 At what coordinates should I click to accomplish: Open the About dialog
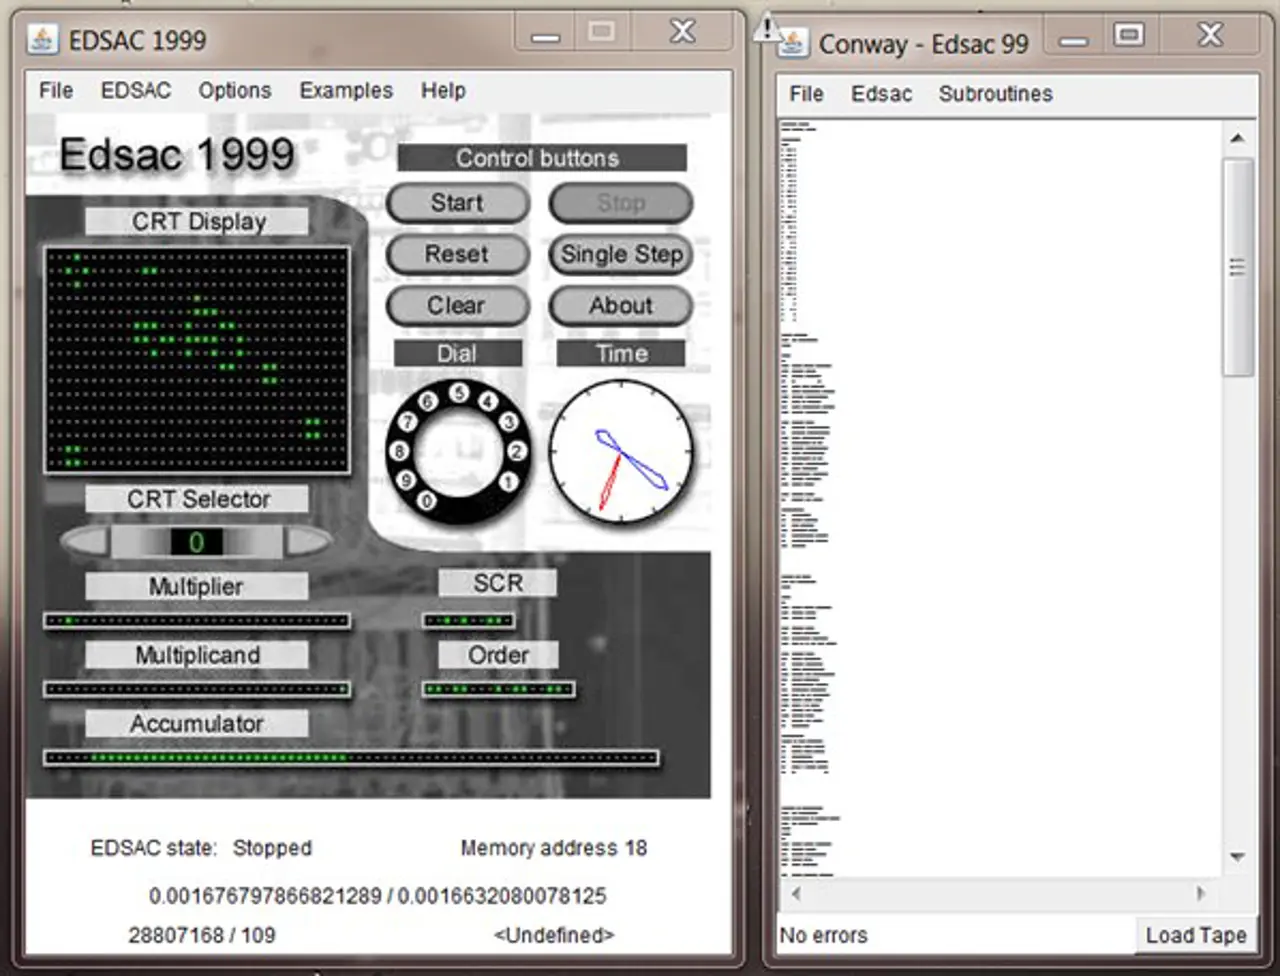[620, 306]
